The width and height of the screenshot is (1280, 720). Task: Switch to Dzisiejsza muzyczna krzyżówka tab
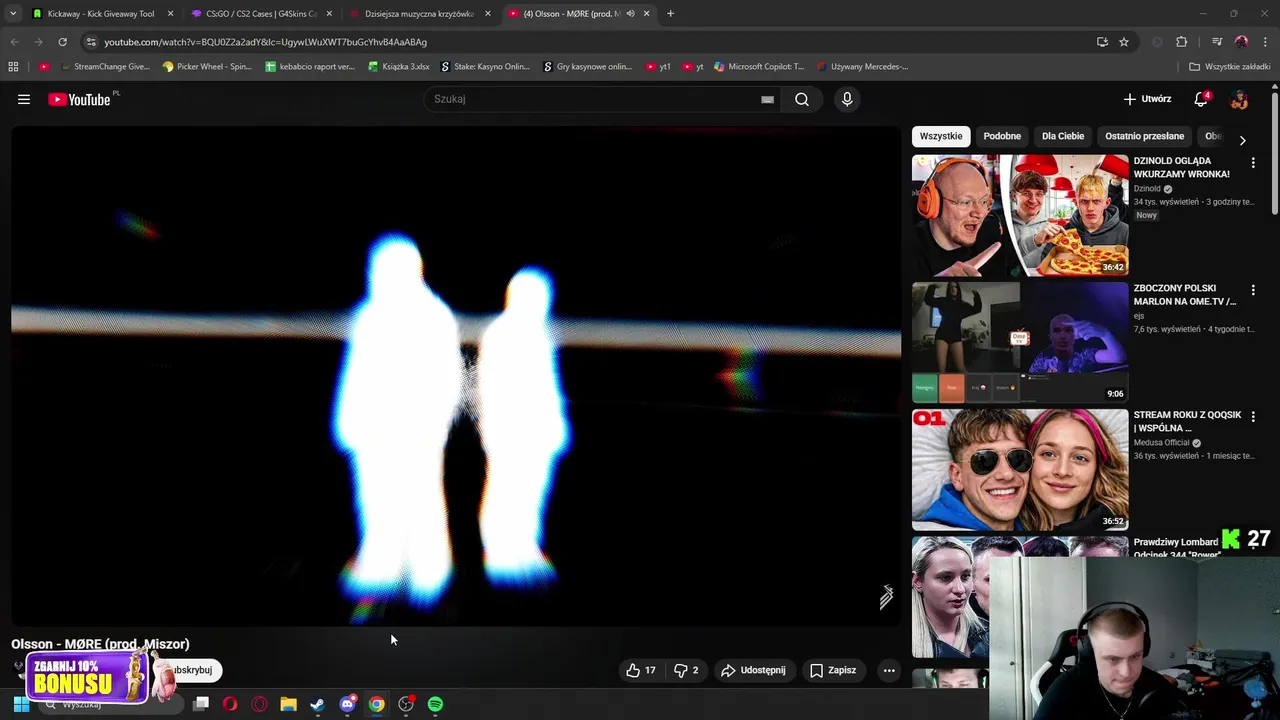[419, 14]
